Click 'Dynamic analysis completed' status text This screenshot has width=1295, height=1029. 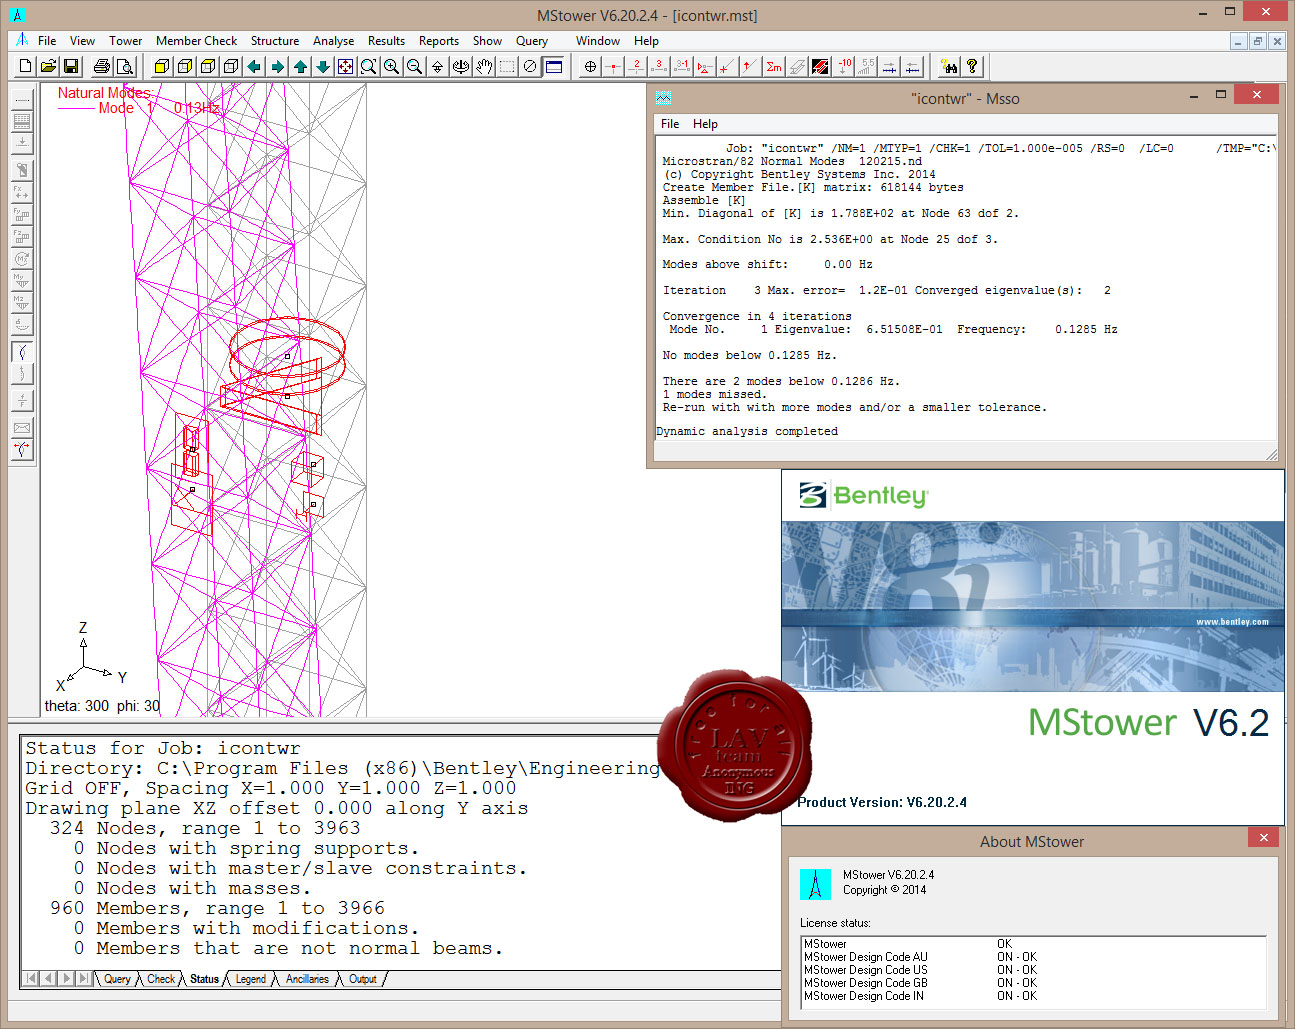747,431
